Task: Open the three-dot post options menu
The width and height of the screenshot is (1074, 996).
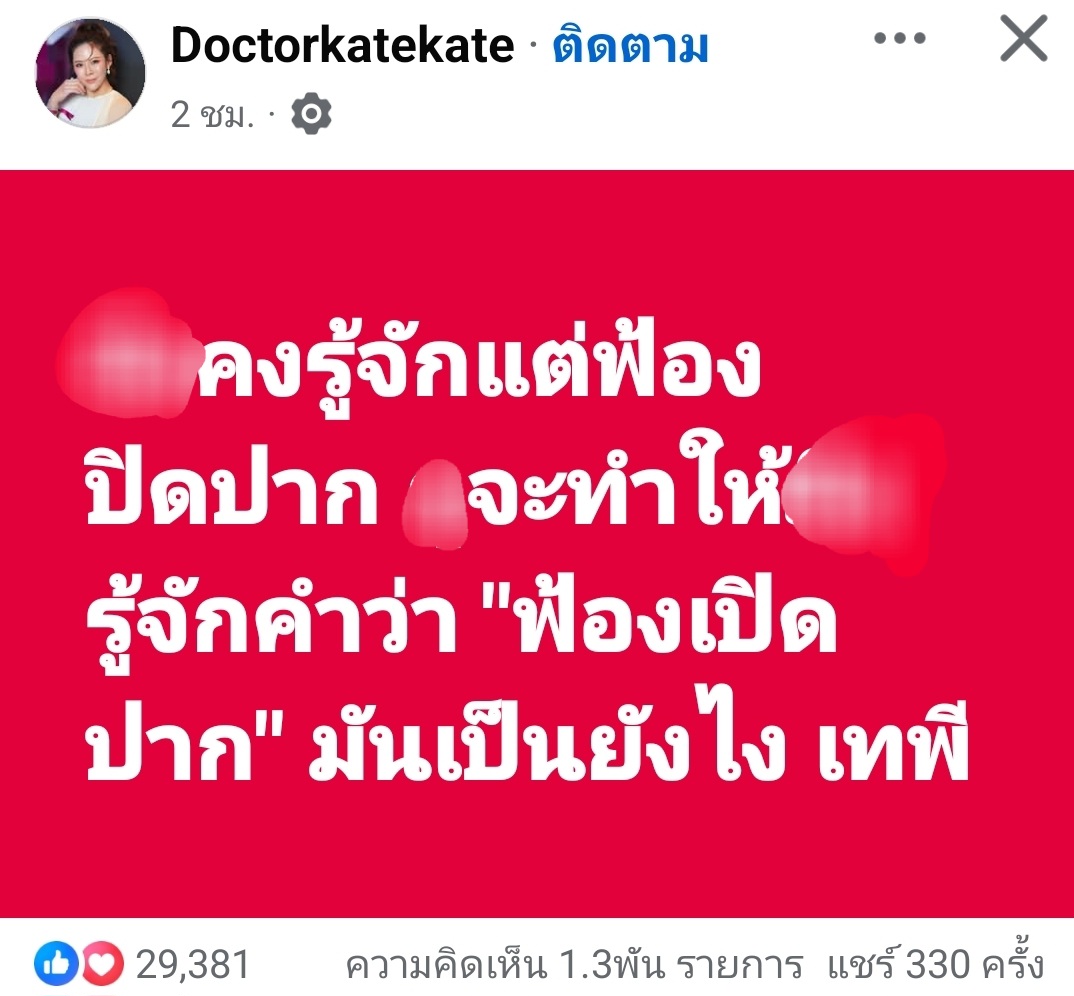Action: 899,38
